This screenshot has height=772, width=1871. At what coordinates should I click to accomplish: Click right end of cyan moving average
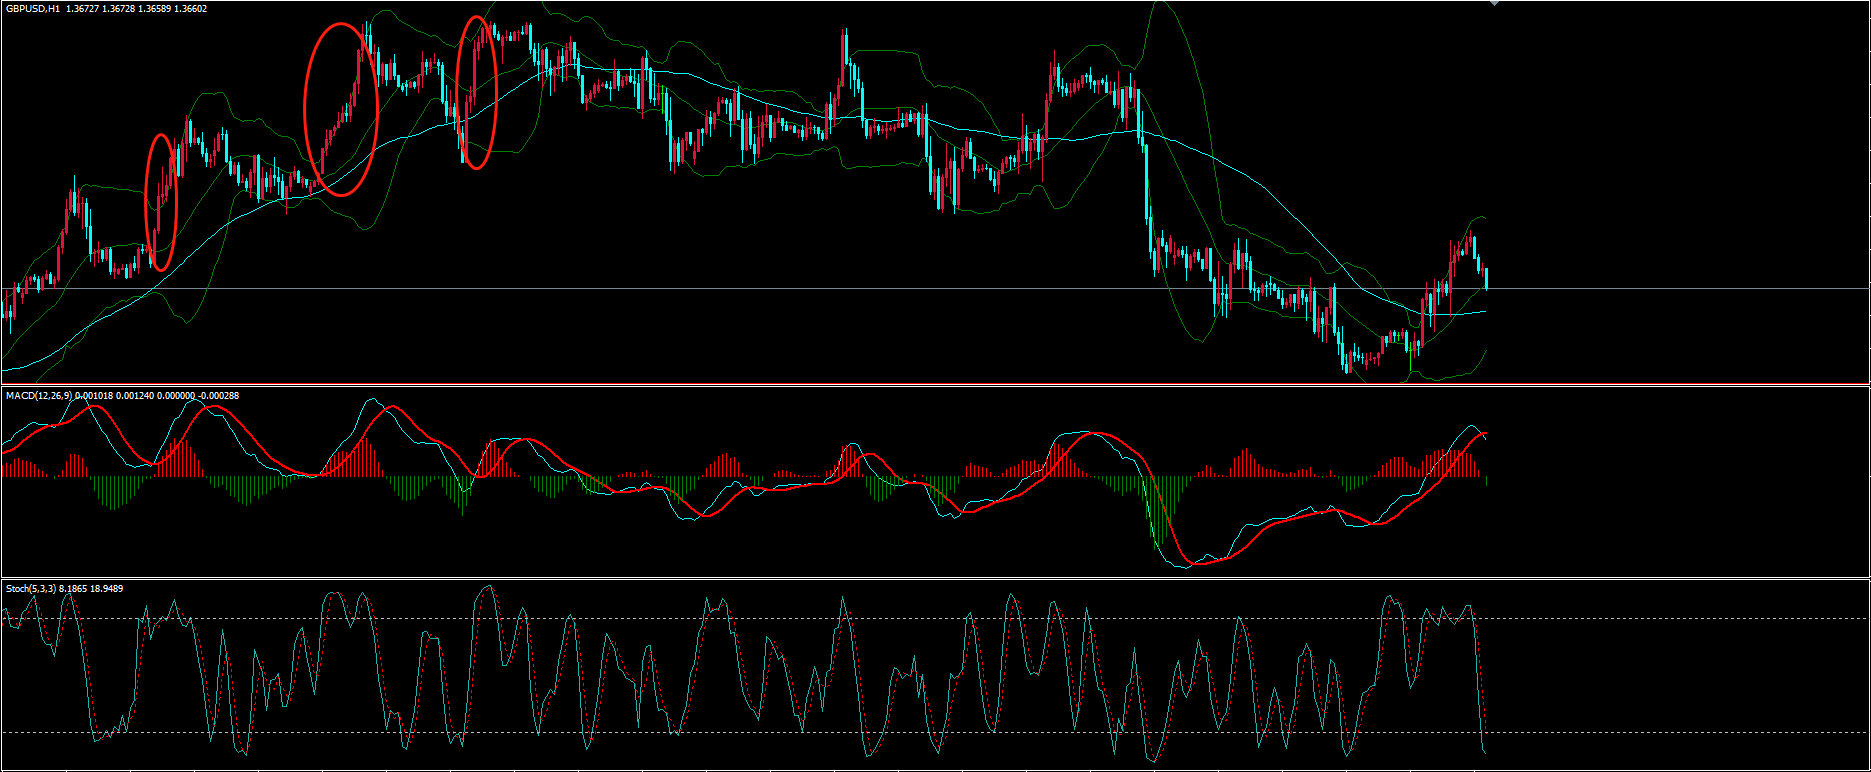point(1484,311)
